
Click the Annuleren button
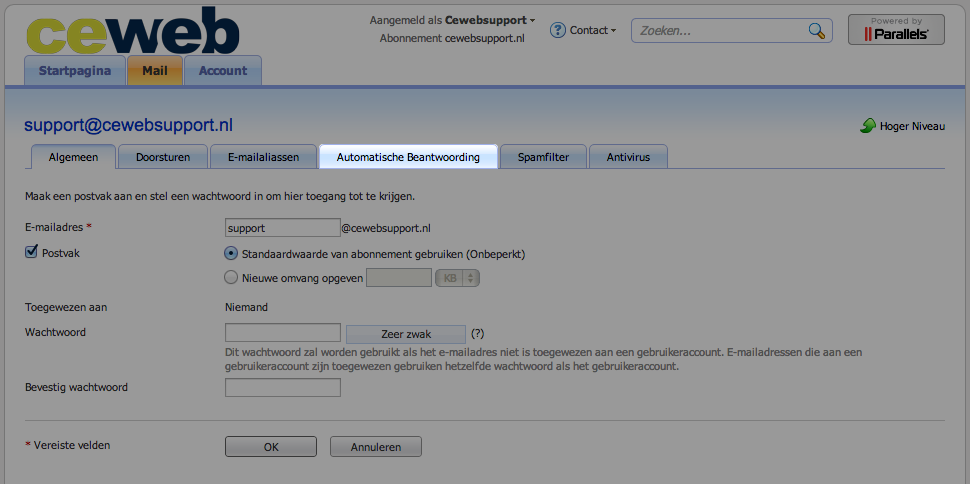[375, 447]
